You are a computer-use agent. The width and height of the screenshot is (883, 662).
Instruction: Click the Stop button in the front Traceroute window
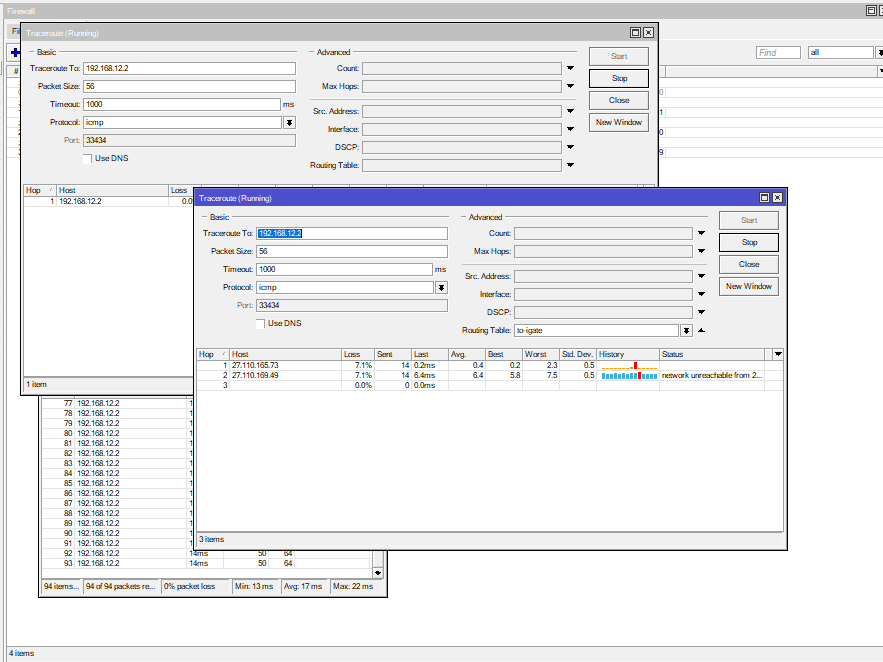[x=748, y=241]
